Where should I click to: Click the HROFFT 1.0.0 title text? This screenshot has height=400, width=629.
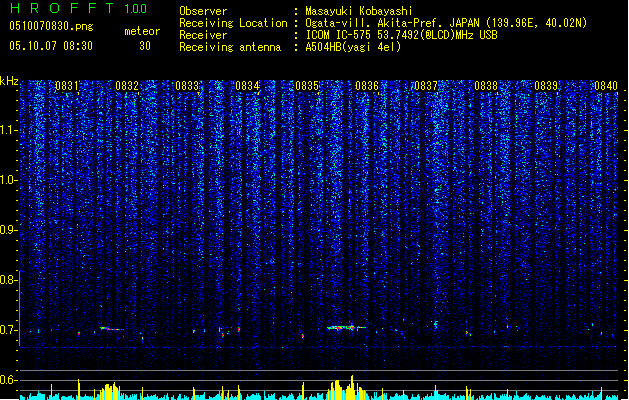point(78,8)
